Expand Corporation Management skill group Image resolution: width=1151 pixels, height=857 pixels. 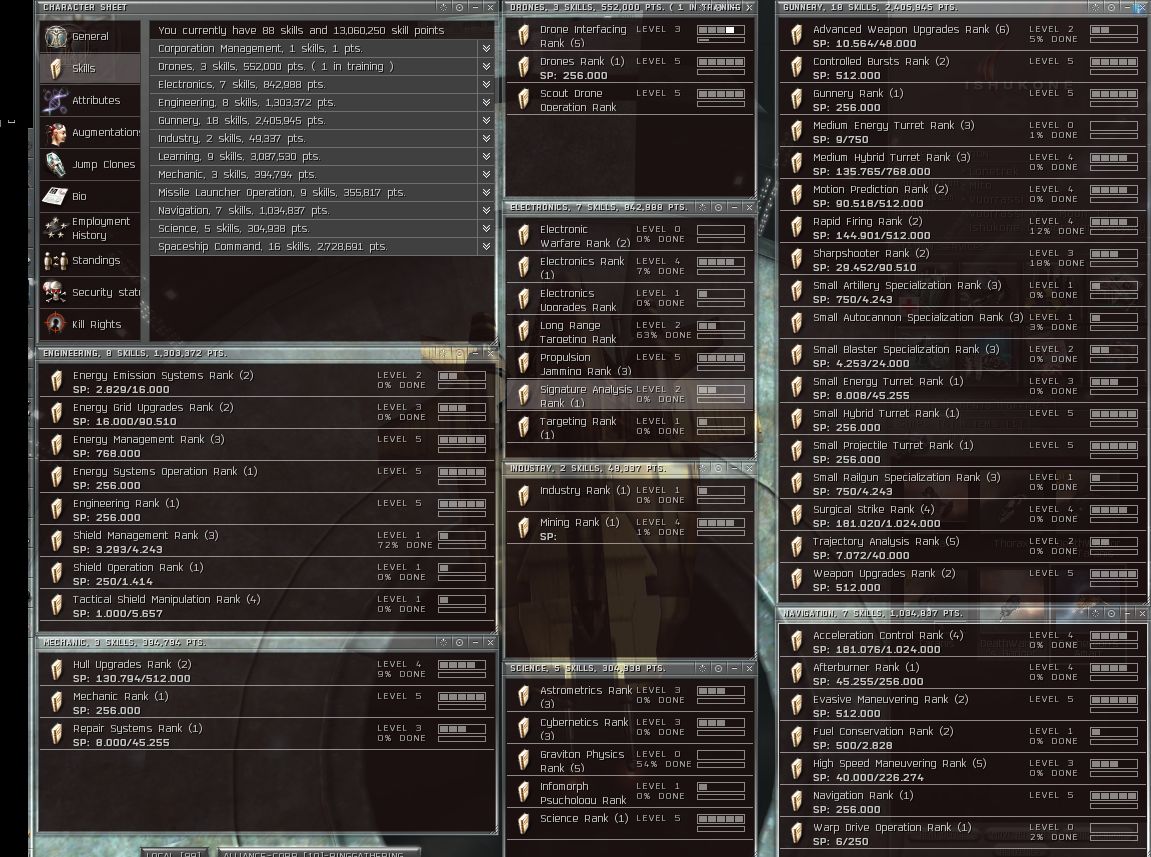click(486, 48)
